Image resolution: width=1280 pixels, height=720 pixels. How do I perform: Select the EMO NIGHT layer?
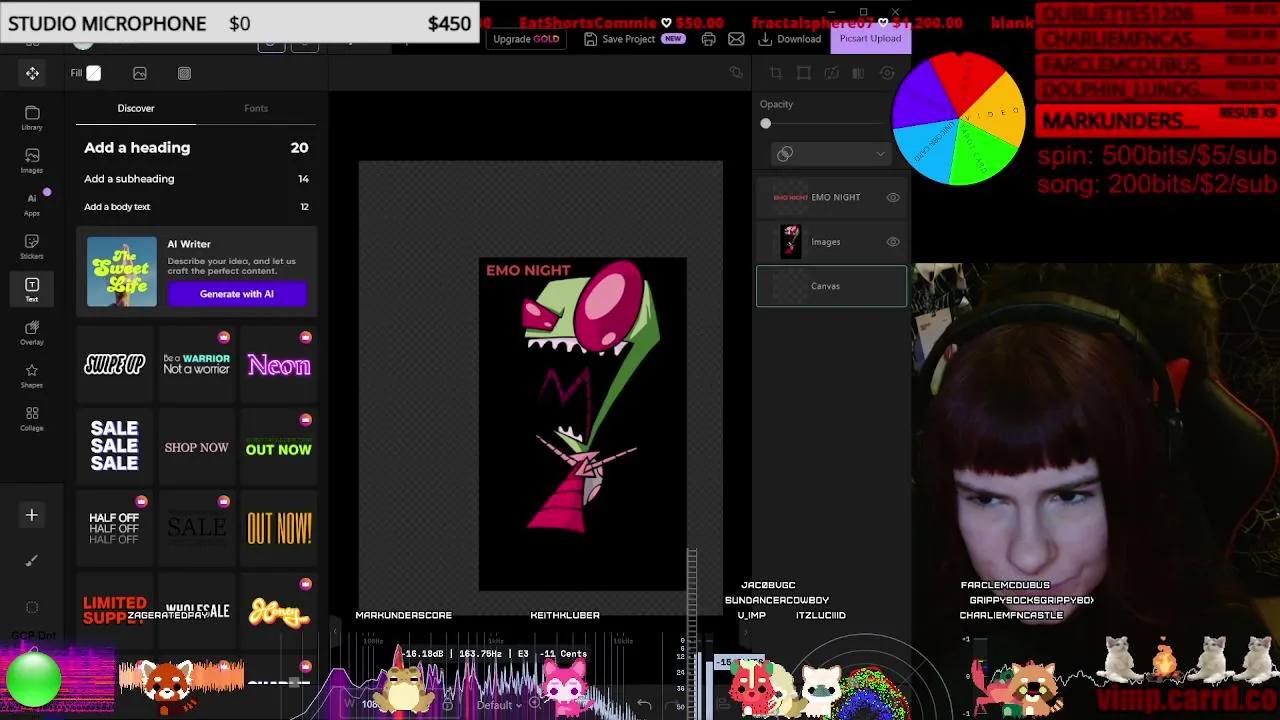831,198
